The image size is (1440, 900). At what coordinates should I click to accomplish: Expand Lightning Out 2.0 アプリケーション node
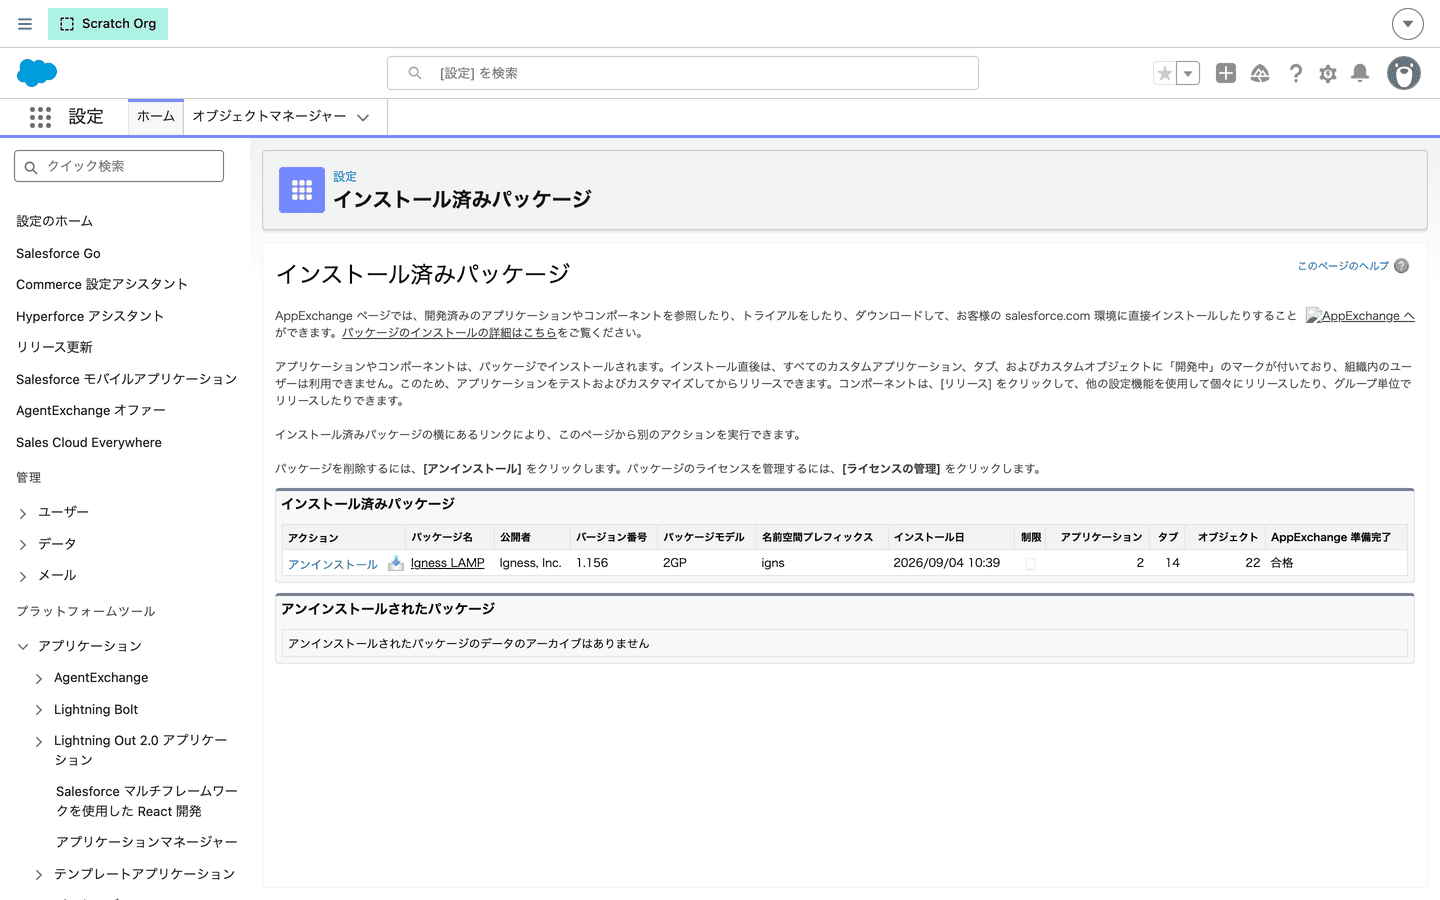coord(39,742)
